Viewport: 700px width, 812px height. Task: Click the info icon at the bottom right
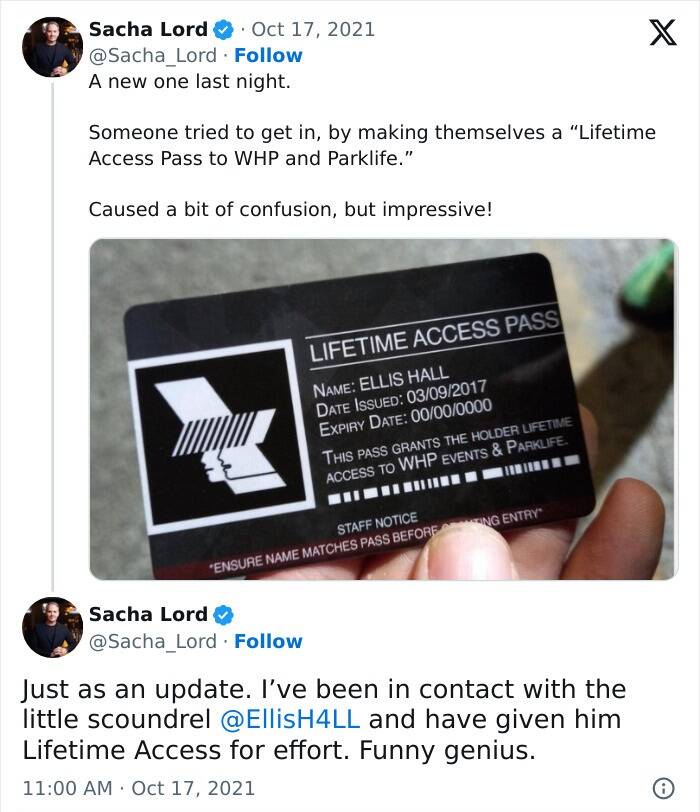[664, 788]
